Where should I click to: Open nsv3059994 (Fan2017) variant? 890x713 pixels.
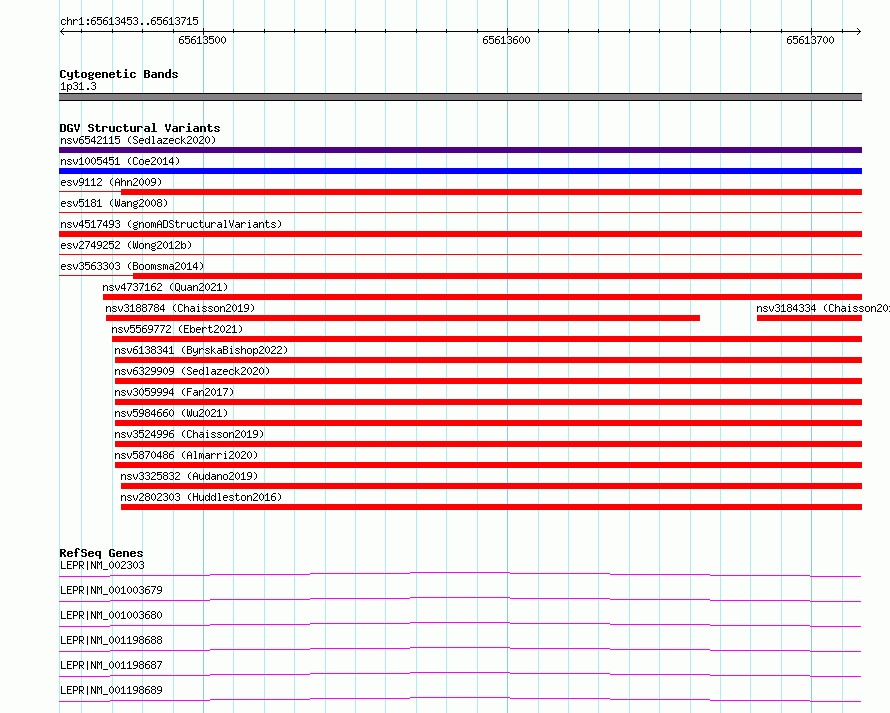click(x=174, y=392)
